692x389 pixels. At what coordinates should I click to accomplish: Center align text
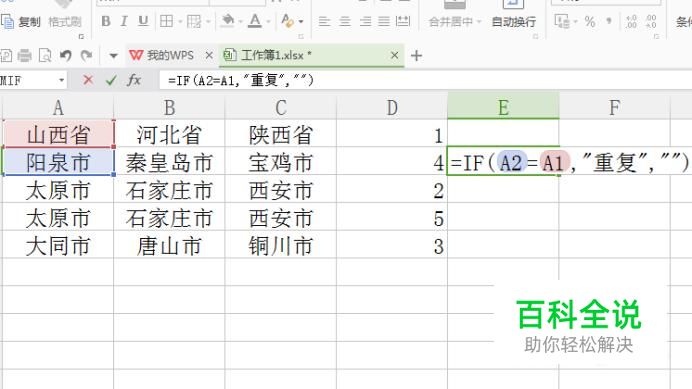coord(345,21)
